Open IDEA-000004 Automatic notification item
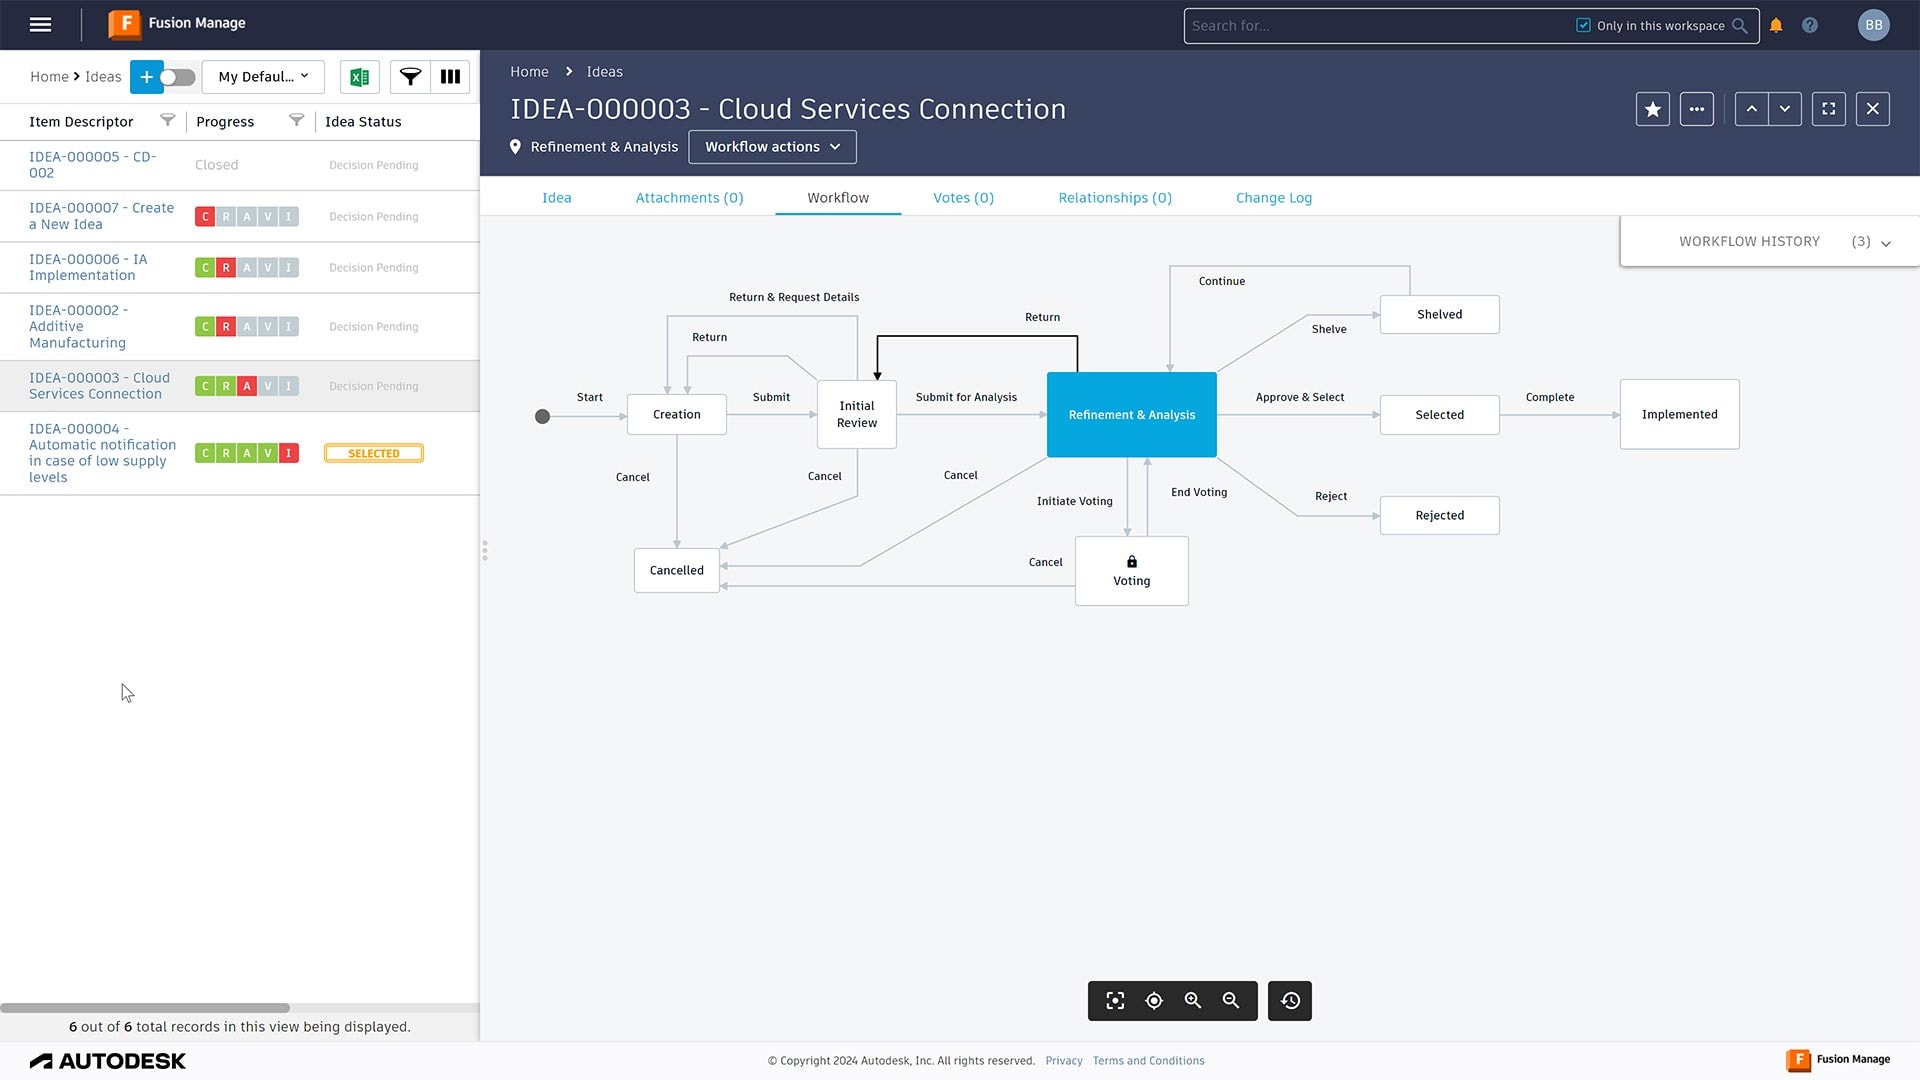Image resolution: width=1920 pixels, height=1080 pixels. point(102,453)
